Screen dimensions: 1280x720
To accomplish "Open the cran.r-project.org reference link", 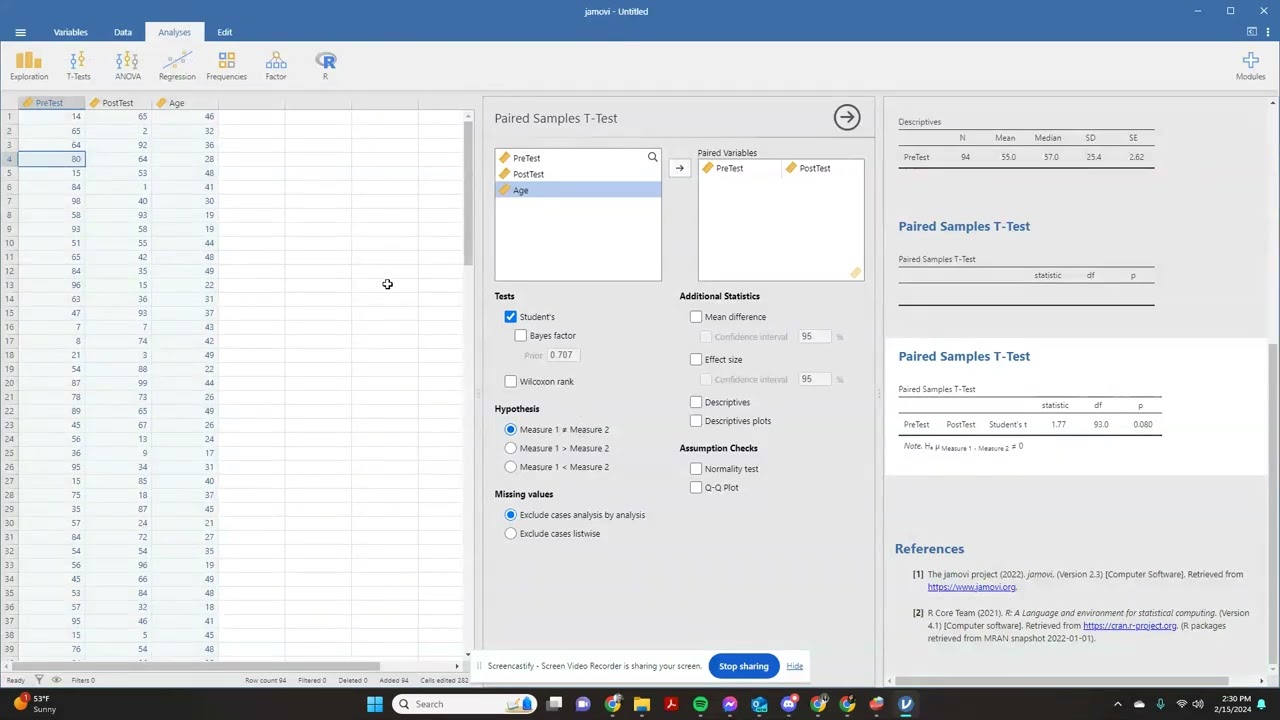I will (x=1129, y=626).
